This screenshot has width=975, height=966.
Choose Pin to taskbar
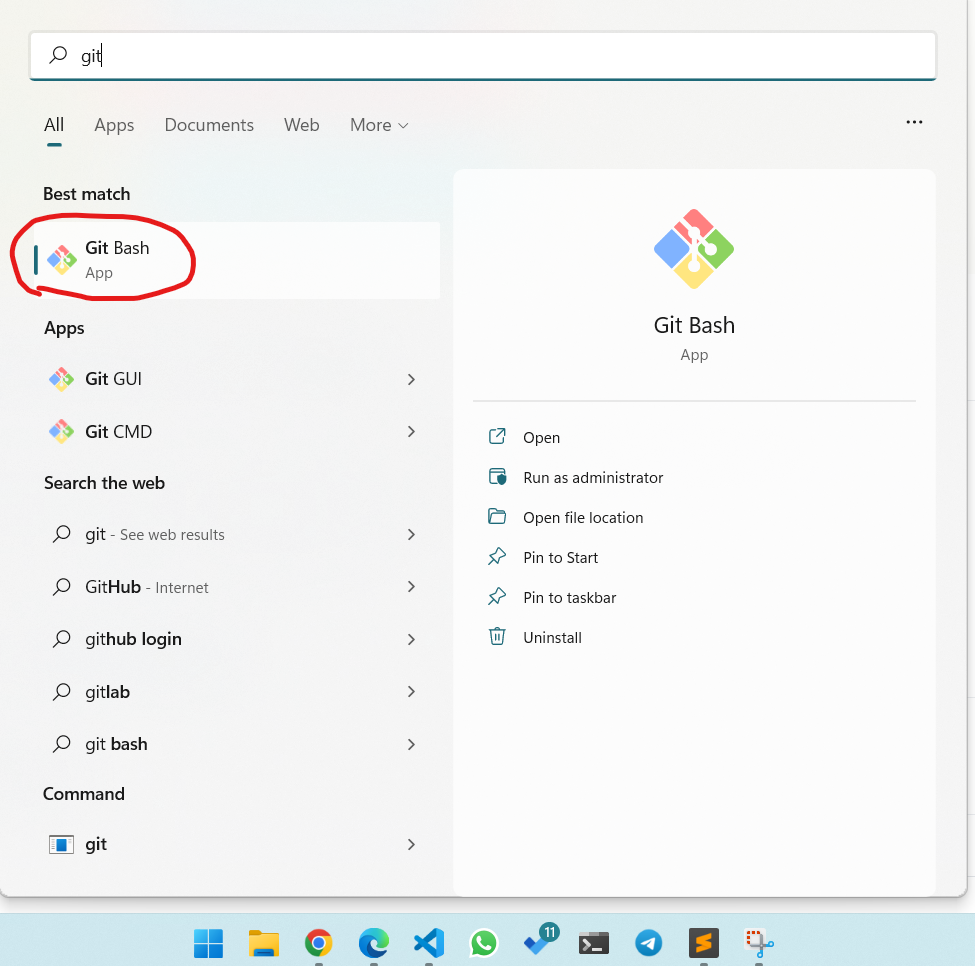click(570, 597)
